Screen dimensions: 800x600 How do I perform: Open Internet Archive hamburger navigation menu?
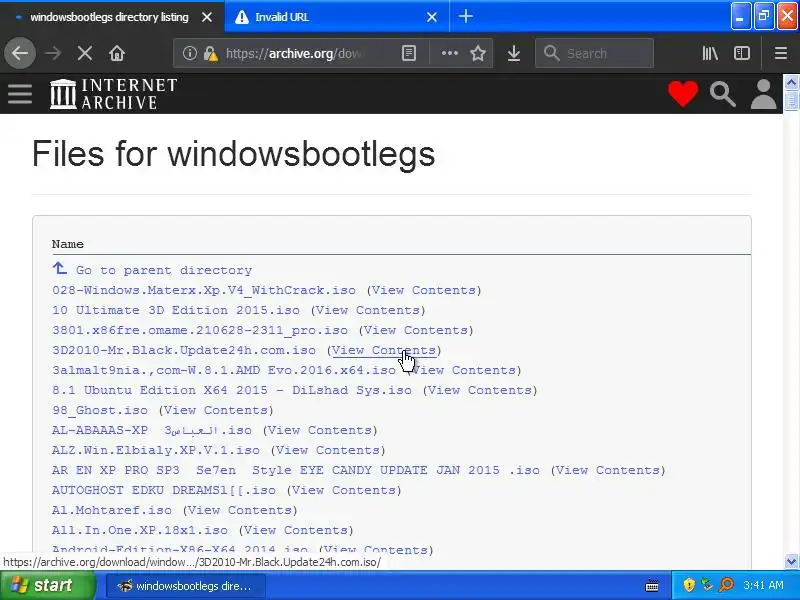(20, 94)
